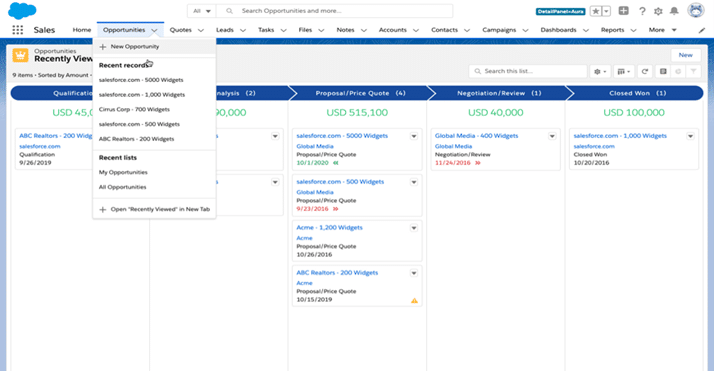This screenshot has width=714, height=371.
Task: Switch to the Campaigns tab
Action: [x=499, y=30]
